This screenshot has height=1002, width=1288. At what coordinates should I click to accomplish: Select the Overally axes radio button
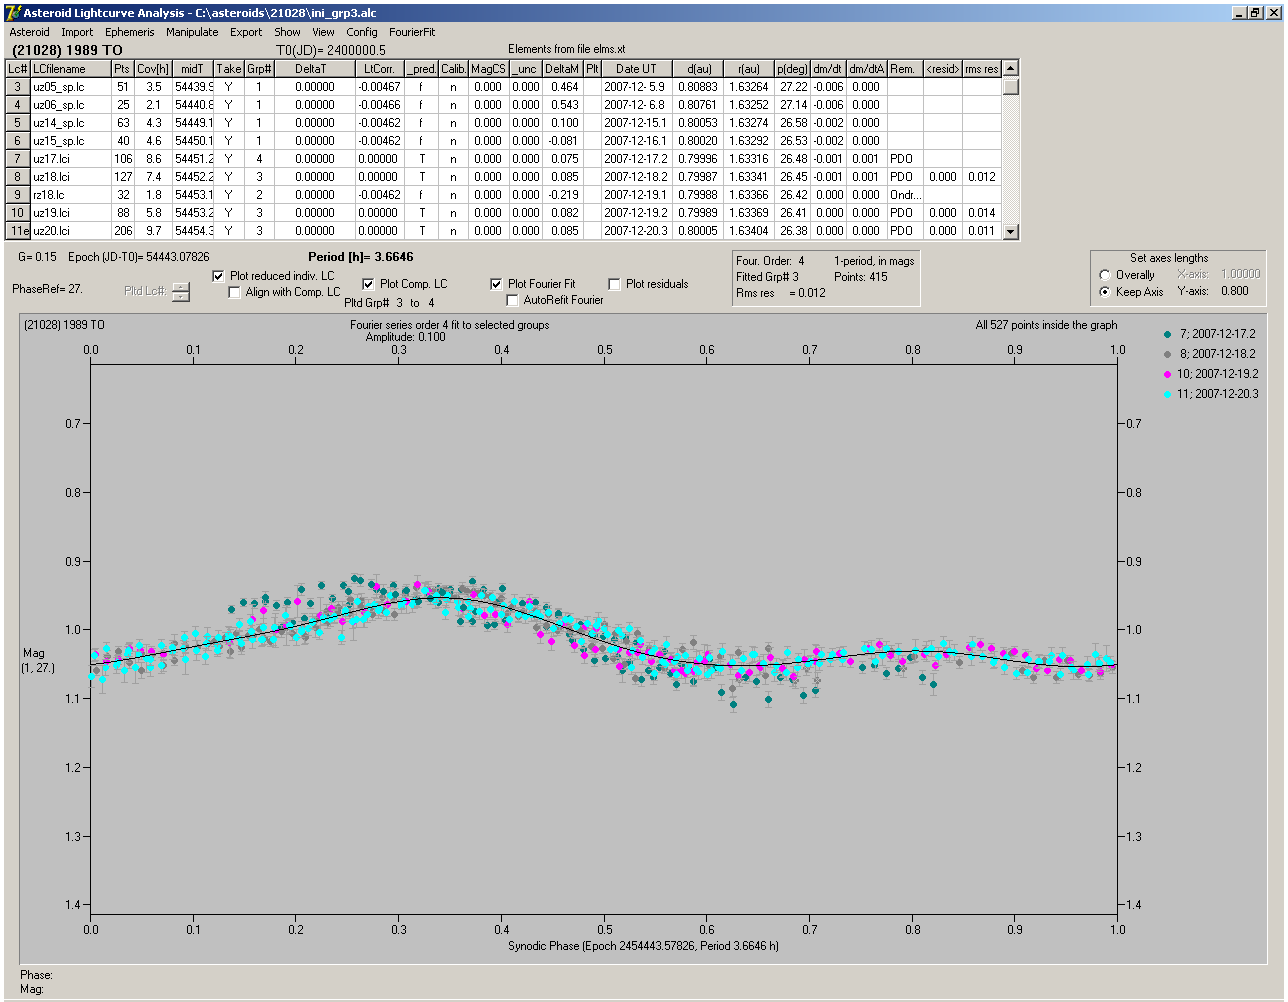click(x=1105, y=275)
